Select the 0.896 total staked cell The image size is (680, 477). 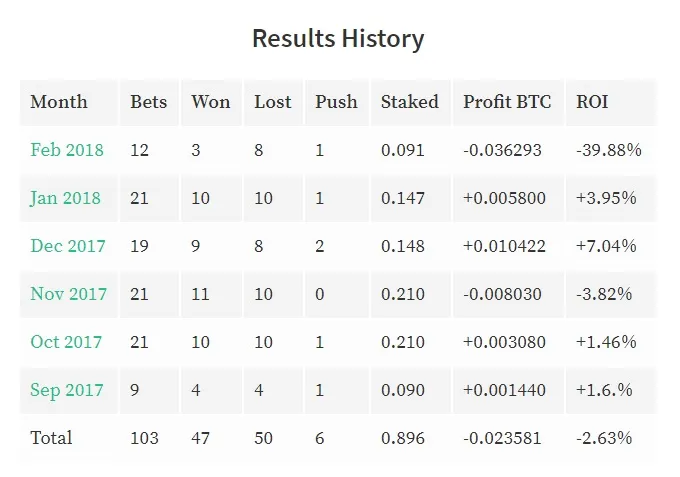point(403,438)
